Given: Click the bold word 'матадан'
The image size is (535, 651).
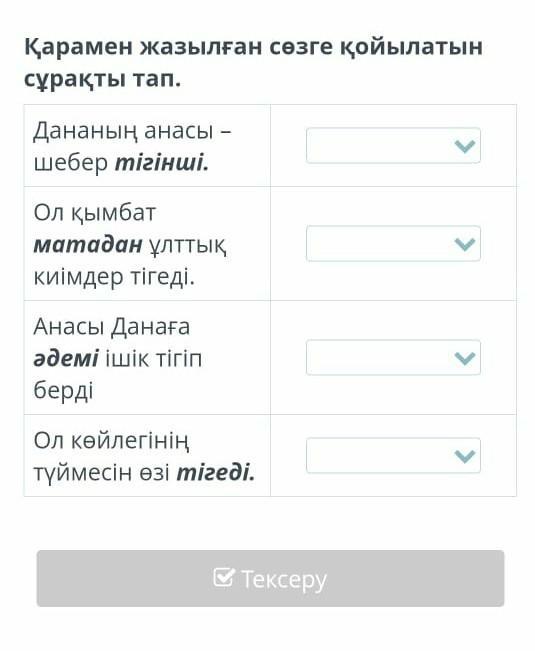Looking at the screenshot, I should (88, 245).
